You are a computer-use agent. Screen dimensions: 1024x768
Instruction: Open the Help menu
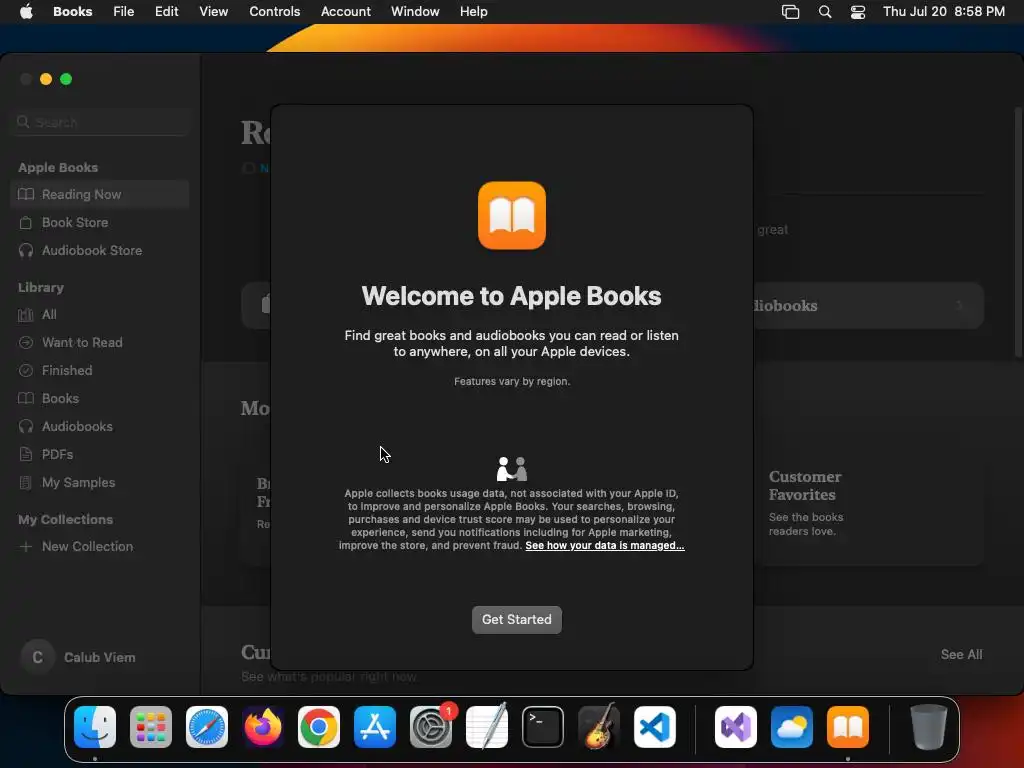coord(473,12)
